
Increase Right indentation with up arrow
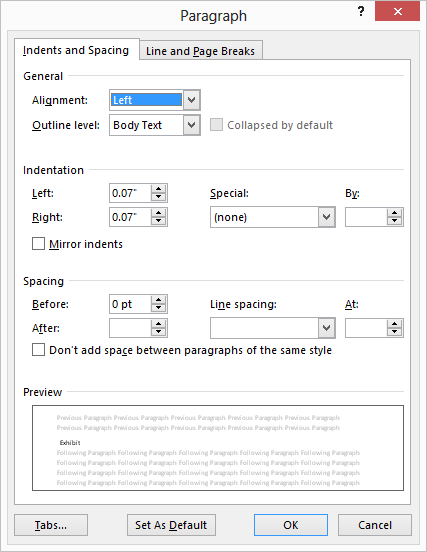[x=158, y=213]
